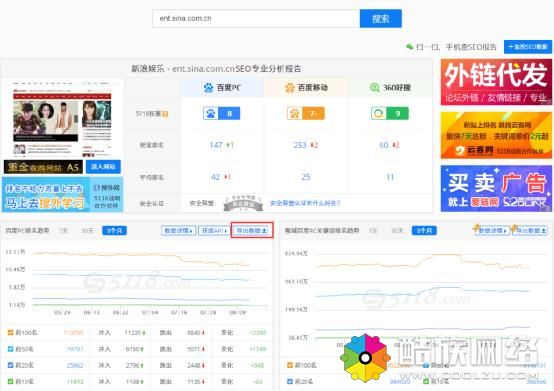The height and width of the screenshot is (391, 554).
Task: Click the Baidu mobile weight badge showing 7
Action: 306,113
